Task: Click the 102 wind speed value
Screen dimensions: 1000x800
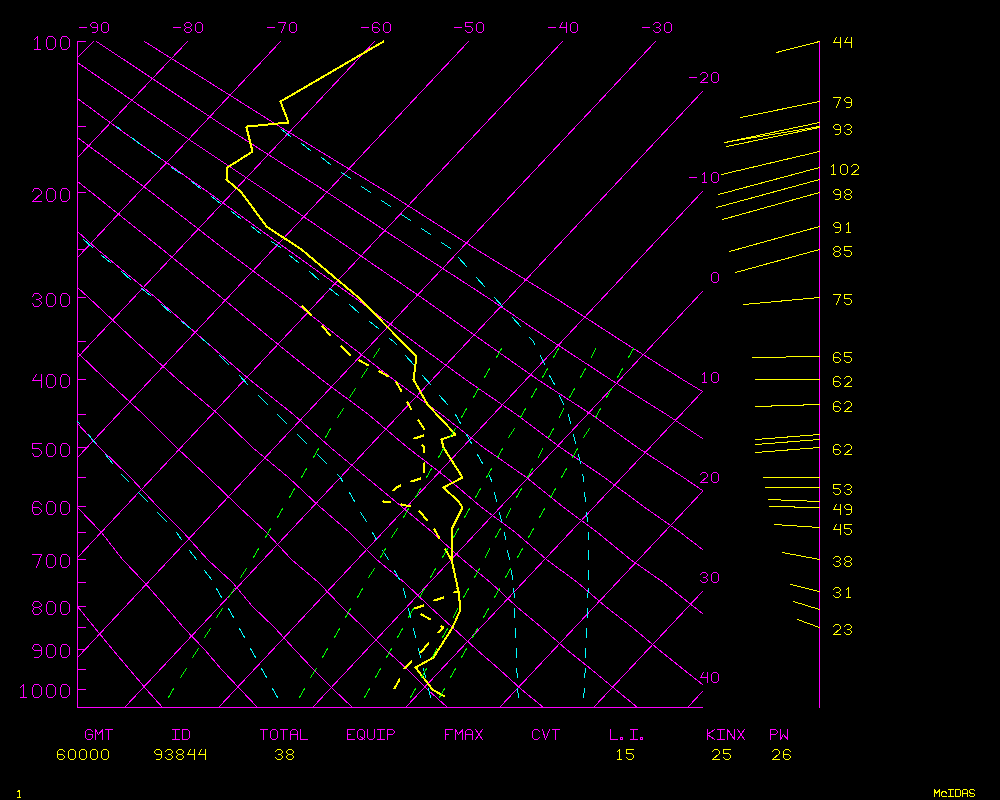Action: [844, 170]
